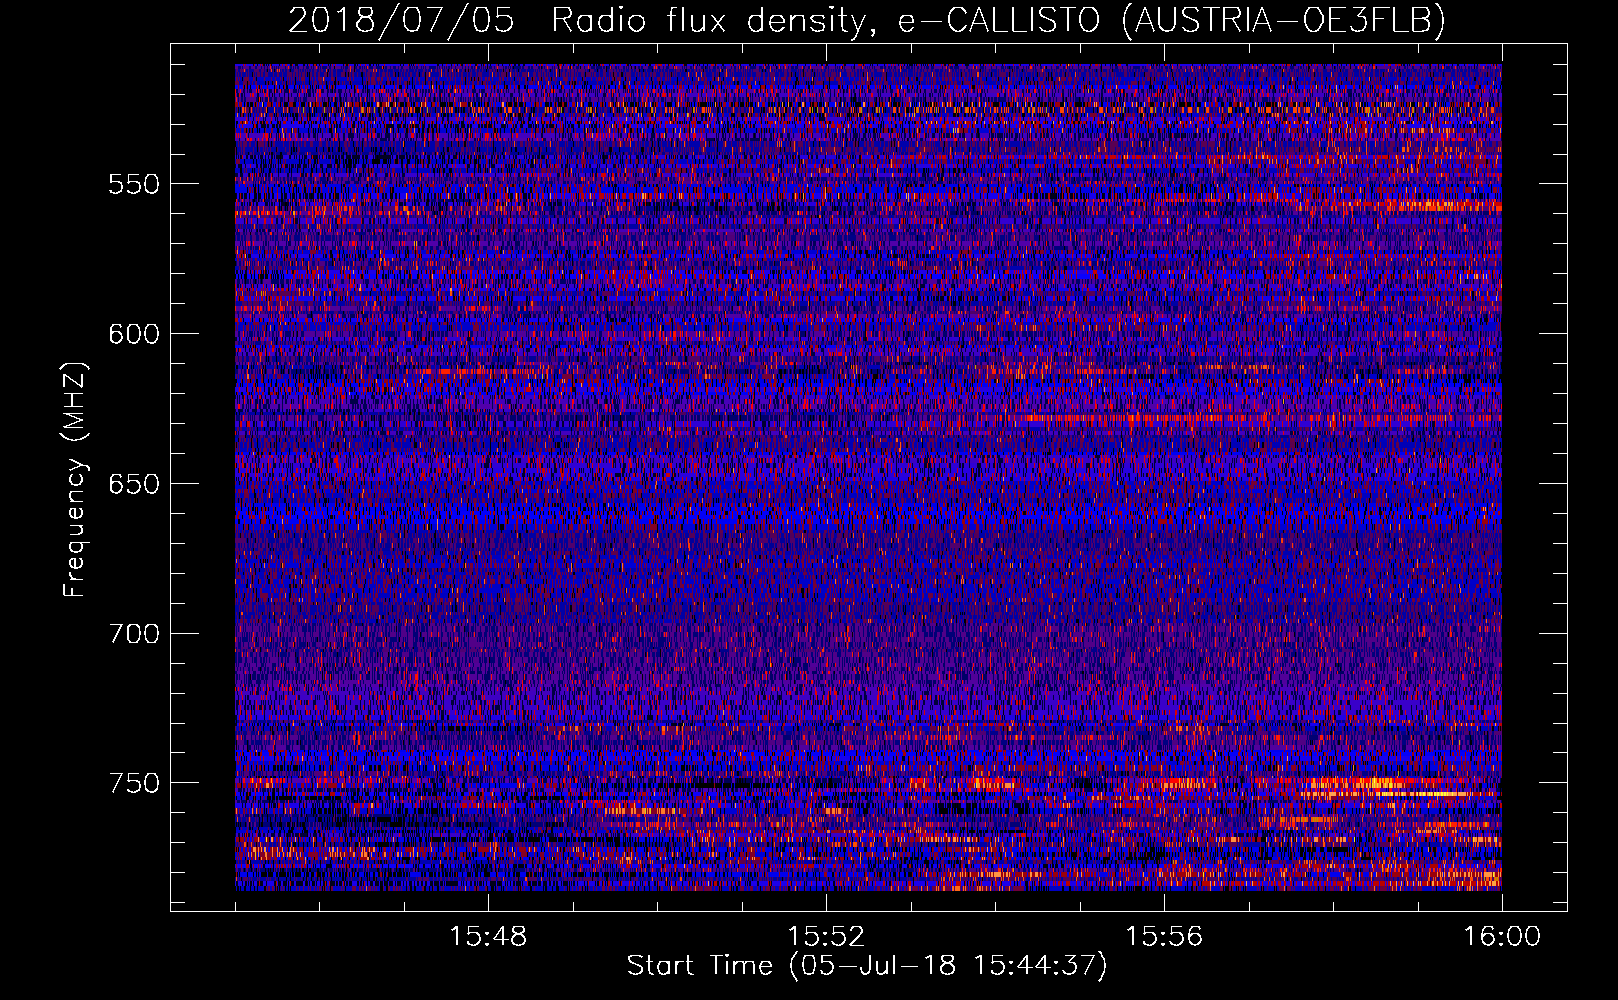The height and width of the screenshot is (1000, 1618).
Task: Click the 15:48 time tick label
Action: 488,937
